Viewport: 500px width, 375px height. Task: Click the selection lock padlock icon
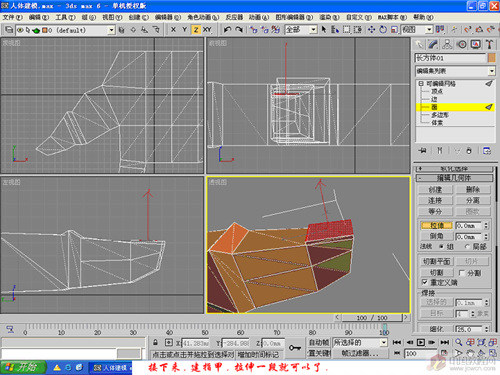[155, 342]
